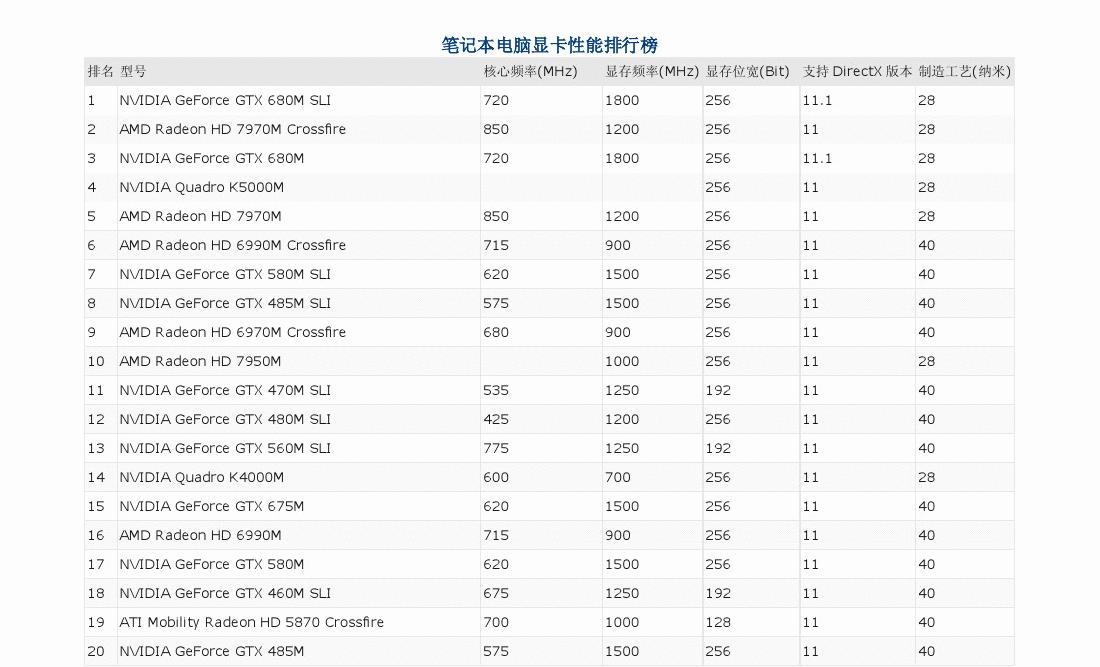
Task: Click bus width 192 of GTX 470M SLI
Action: coord(718,390)
